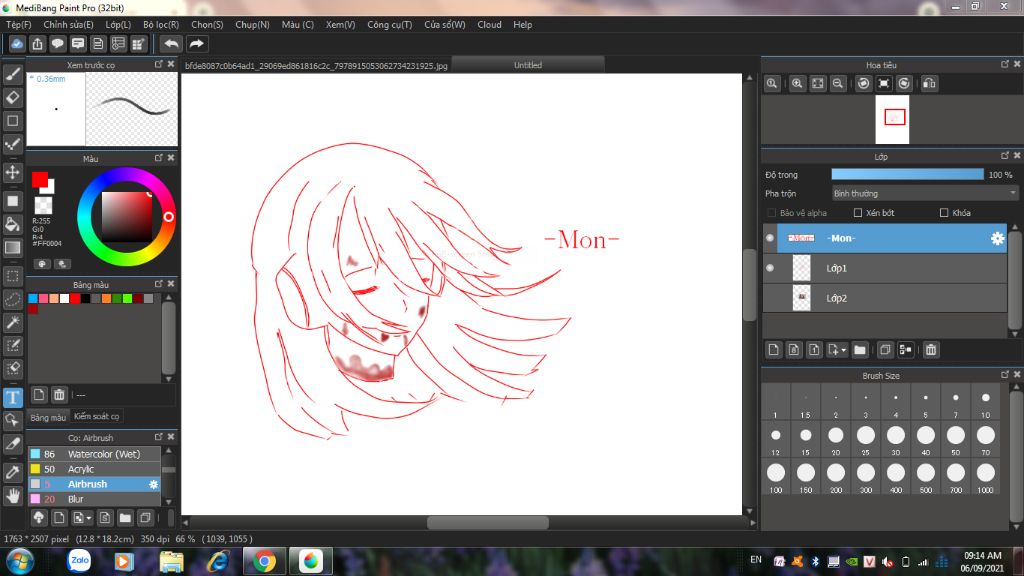Rotate canvas left in Navigator
The image size is (1024, 576).
pos(863,84)
